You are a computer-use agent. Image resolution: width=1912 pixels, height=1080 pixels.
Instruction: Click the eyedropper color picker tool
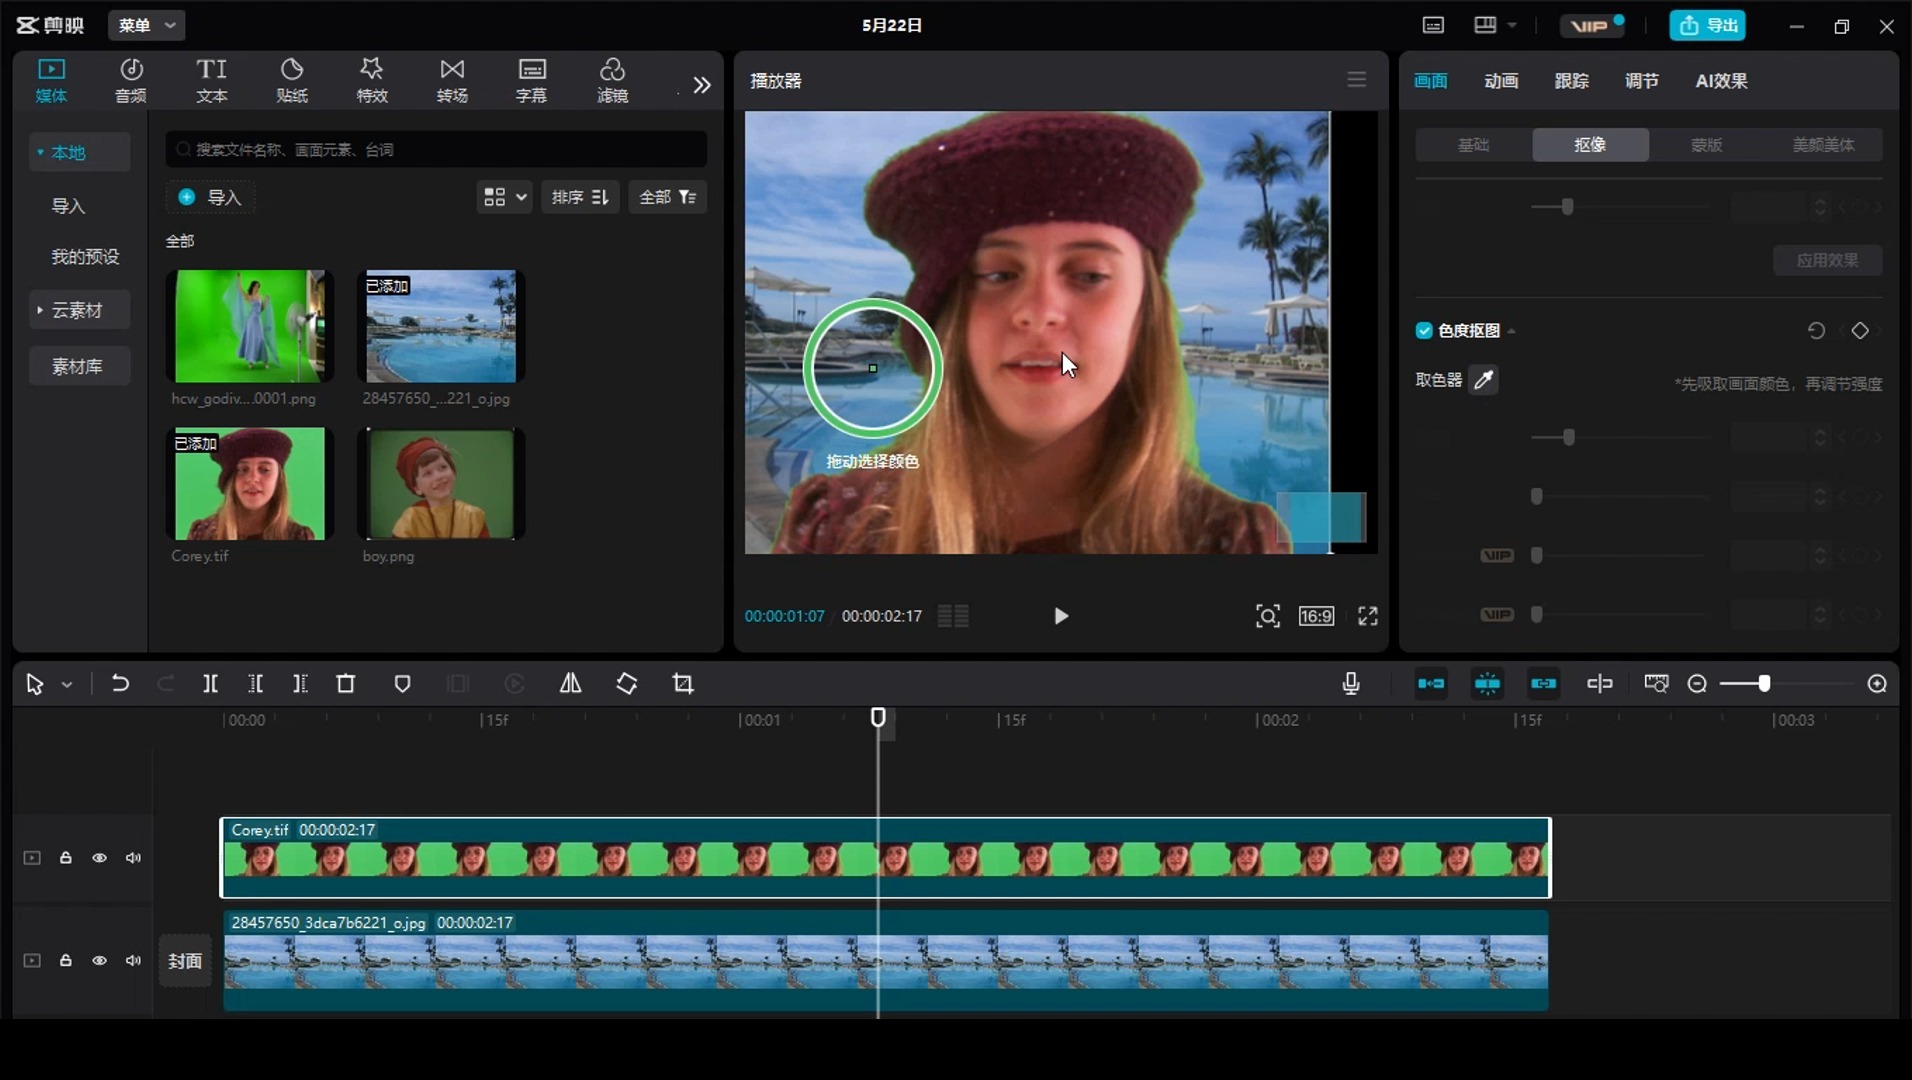pyautogui.click(x=1484, y=380)
